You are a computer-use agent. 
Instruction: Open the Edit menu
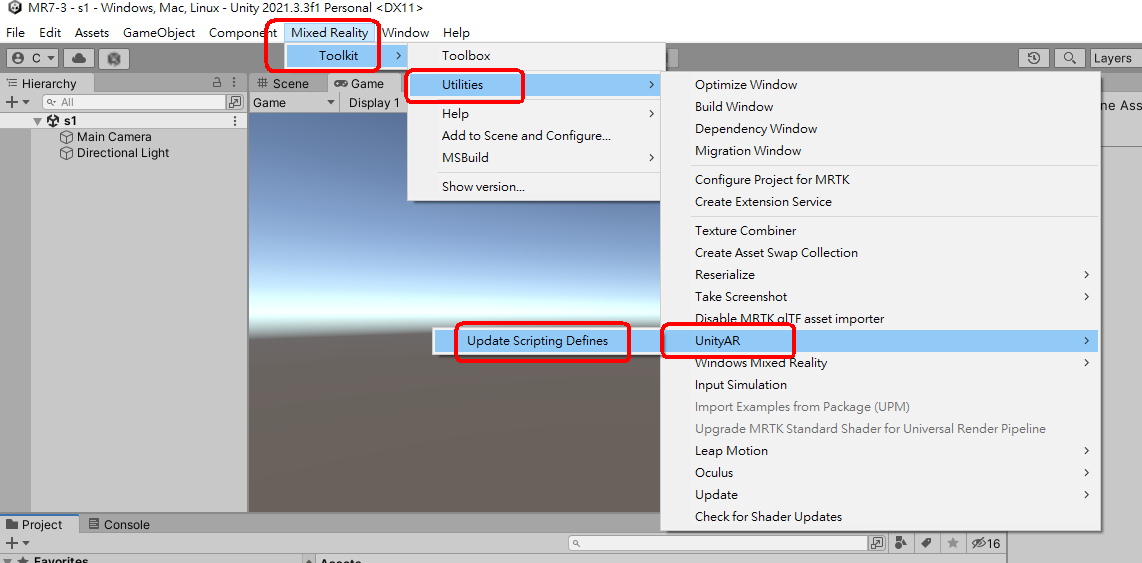click(50, 33)
